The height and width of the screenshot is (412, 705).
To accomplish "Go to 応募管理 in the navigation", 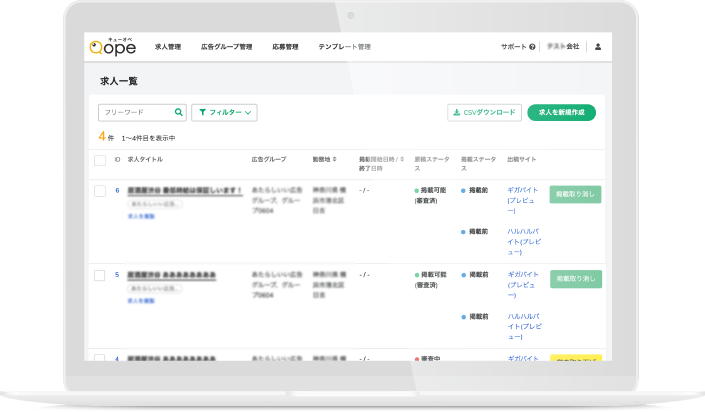I will coord(285,47).
